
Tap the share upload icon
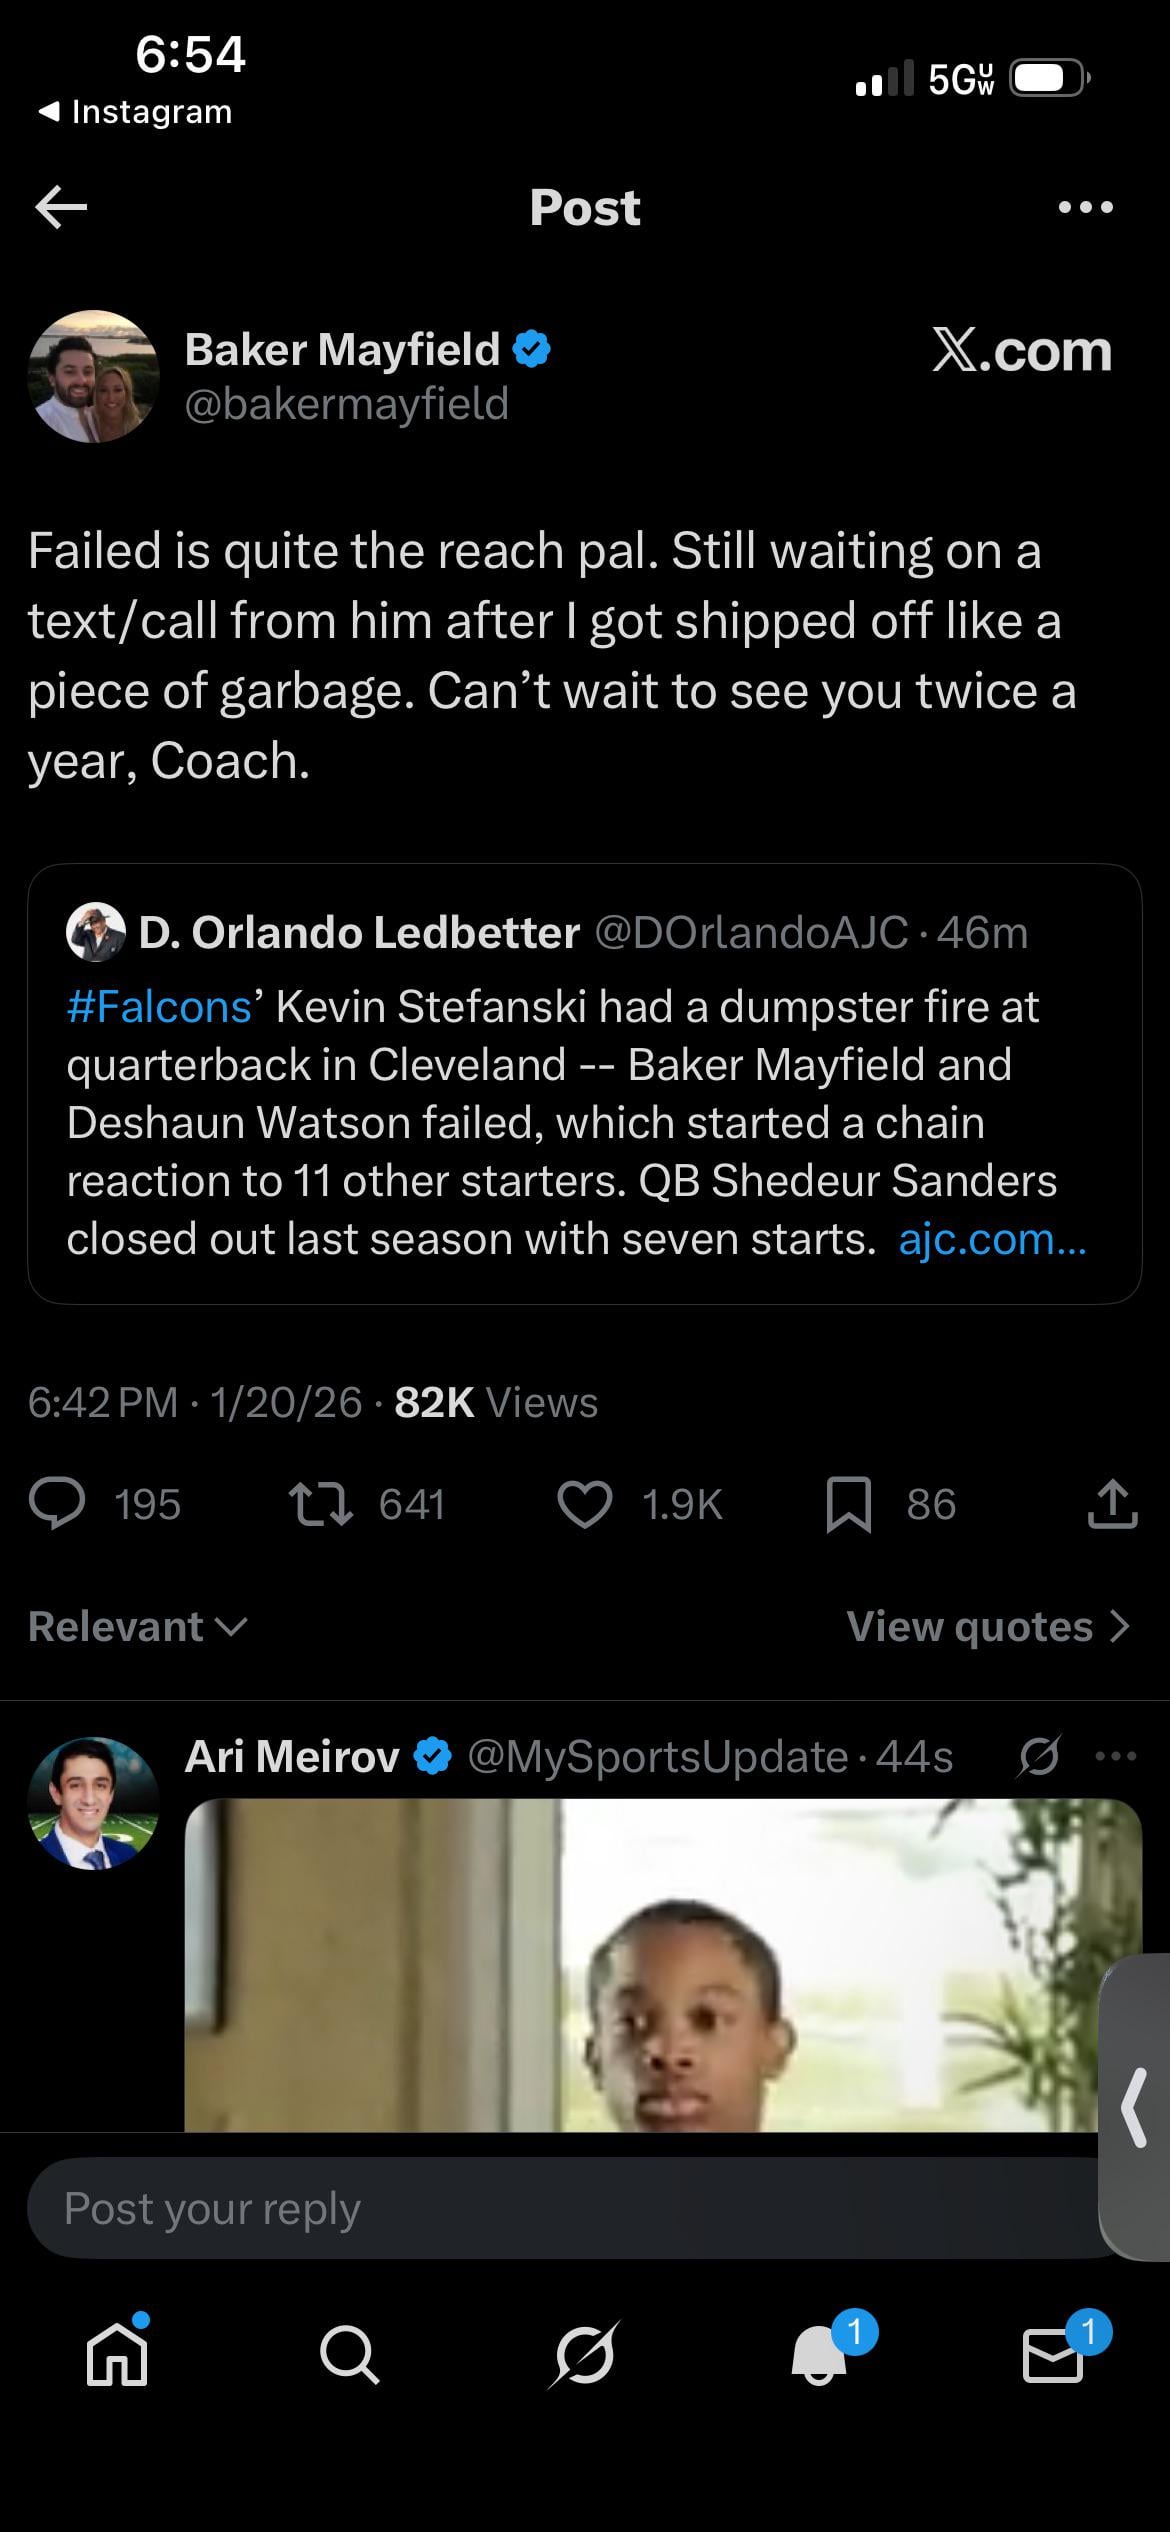pyautogui.click(x=1112, y=1504)
